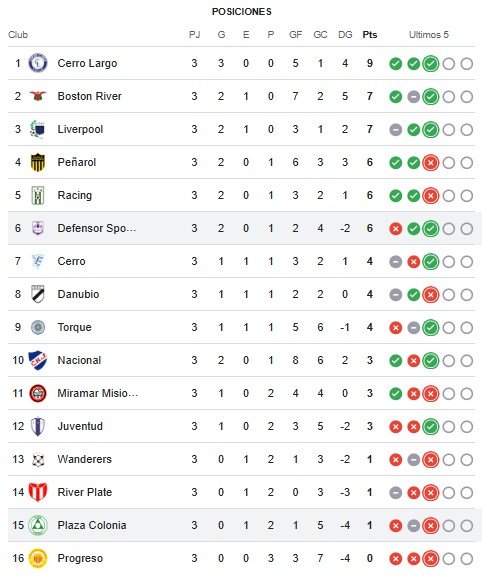Click the Nacional club crest
Image resolution: width=482 pixels, height=580 pixels.
point(38,360)
